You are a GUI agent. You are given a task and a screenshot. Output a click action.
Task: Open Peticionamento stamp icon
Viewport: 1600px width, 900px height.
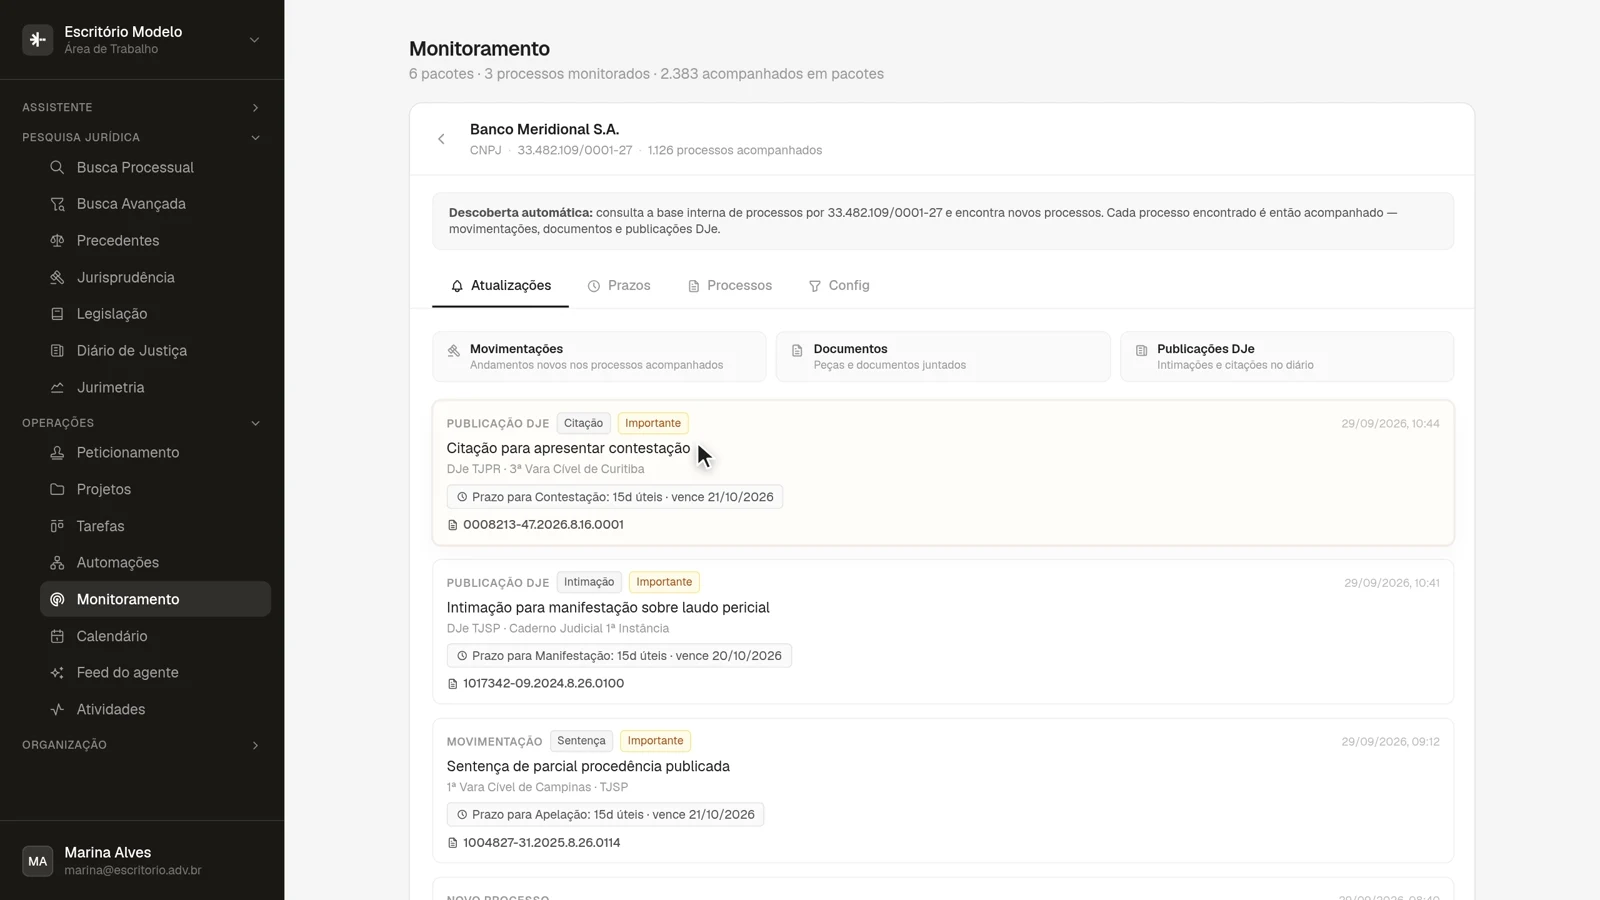(x=57, y=453)
